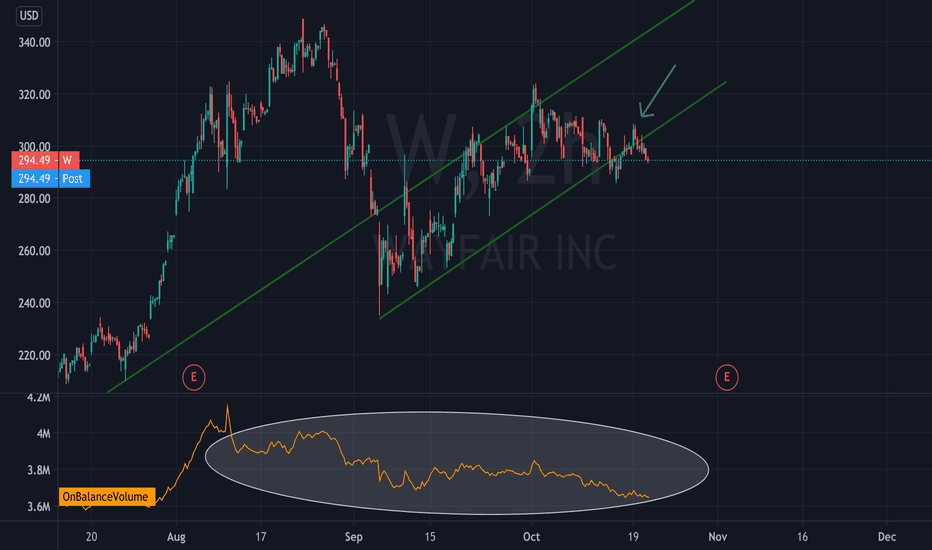The width and height of the screenshot is (932, 550).
Task: Click the 280.00 price axis label
Action: click(x=34, y=199)
